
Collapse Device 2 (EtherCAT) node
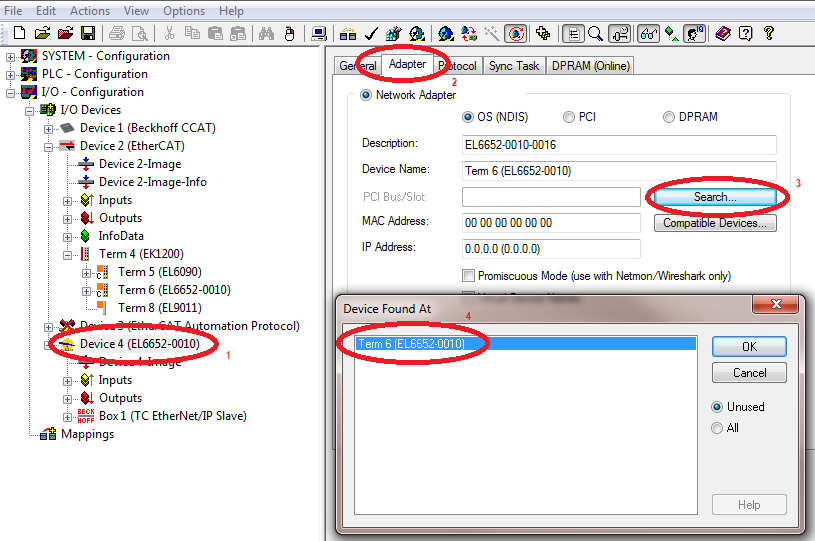48,147
